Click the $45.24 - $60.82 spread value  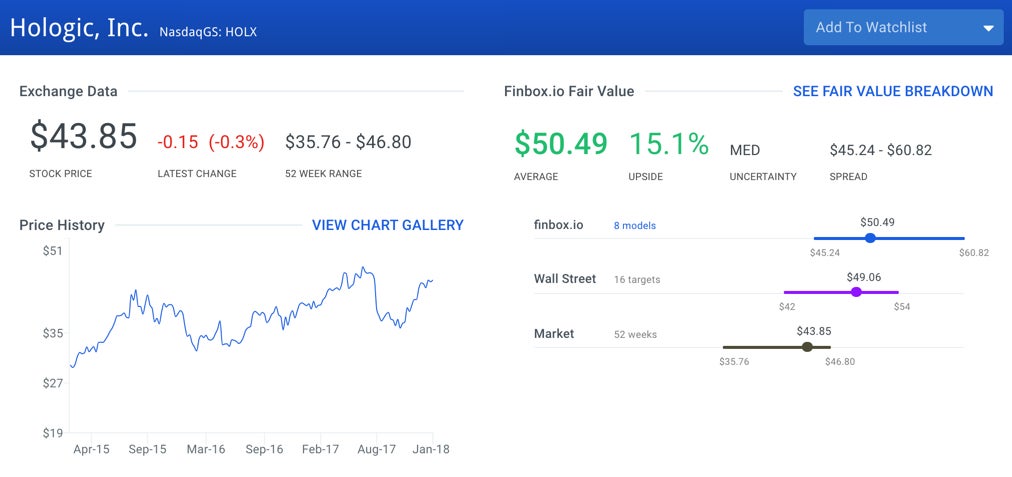click(880, 150)
